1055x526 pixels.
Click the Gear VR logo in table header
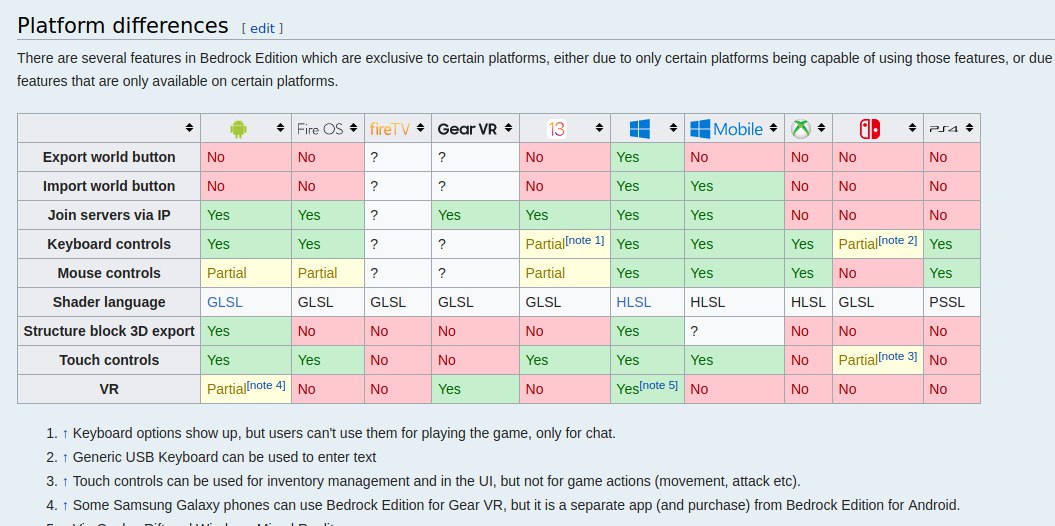pyautogui.click(x=467, y=128)
